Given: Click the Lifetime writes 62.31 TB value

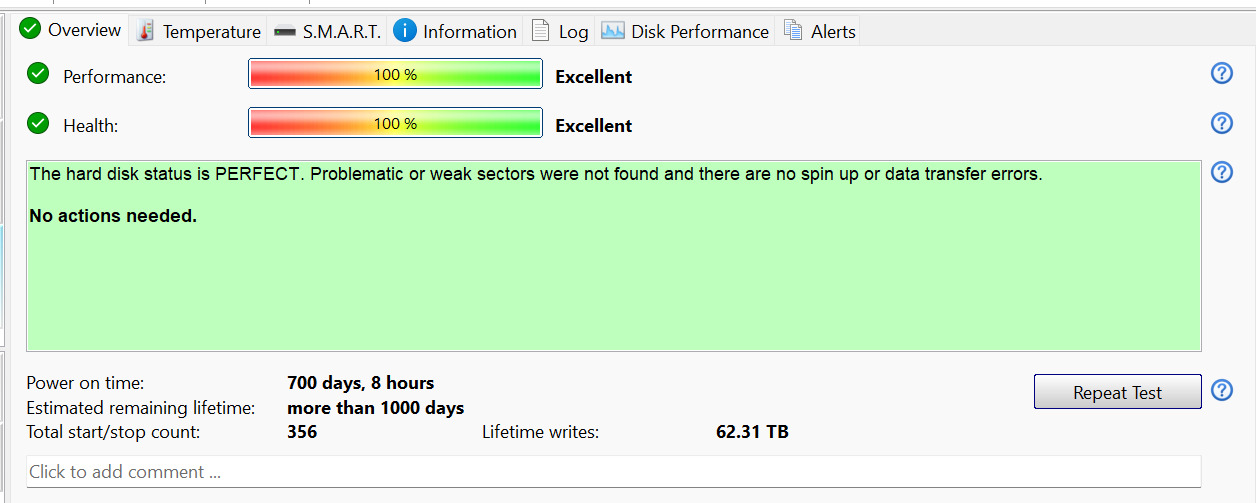Looking at the screenshot, I should pos(752,432).
